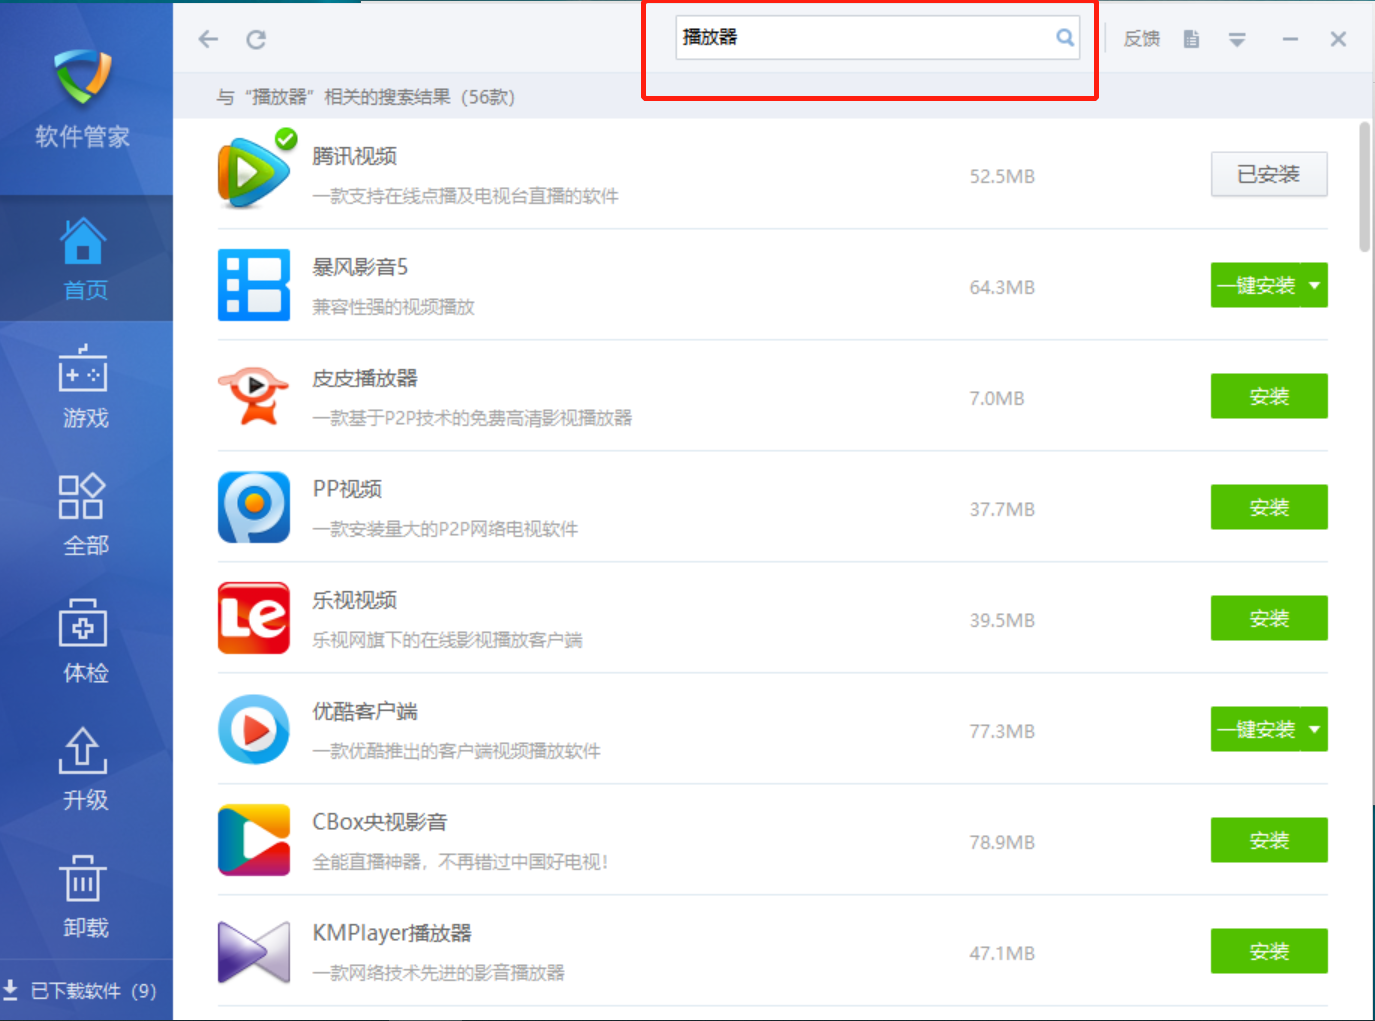This screenshot has width=1375, height=1021.
Task: Click the search box containing 播放器
Action: tap(877, 37)
